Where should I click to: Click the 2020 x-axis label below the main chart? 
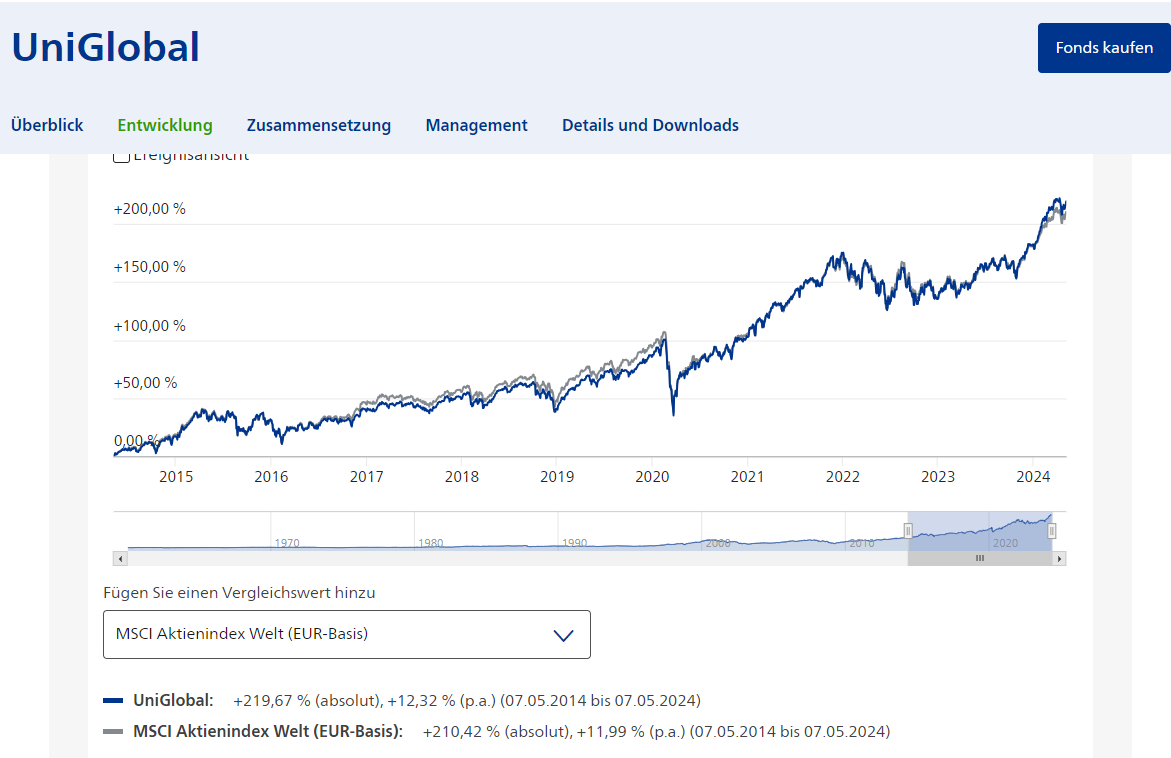[x=652, y=476]
